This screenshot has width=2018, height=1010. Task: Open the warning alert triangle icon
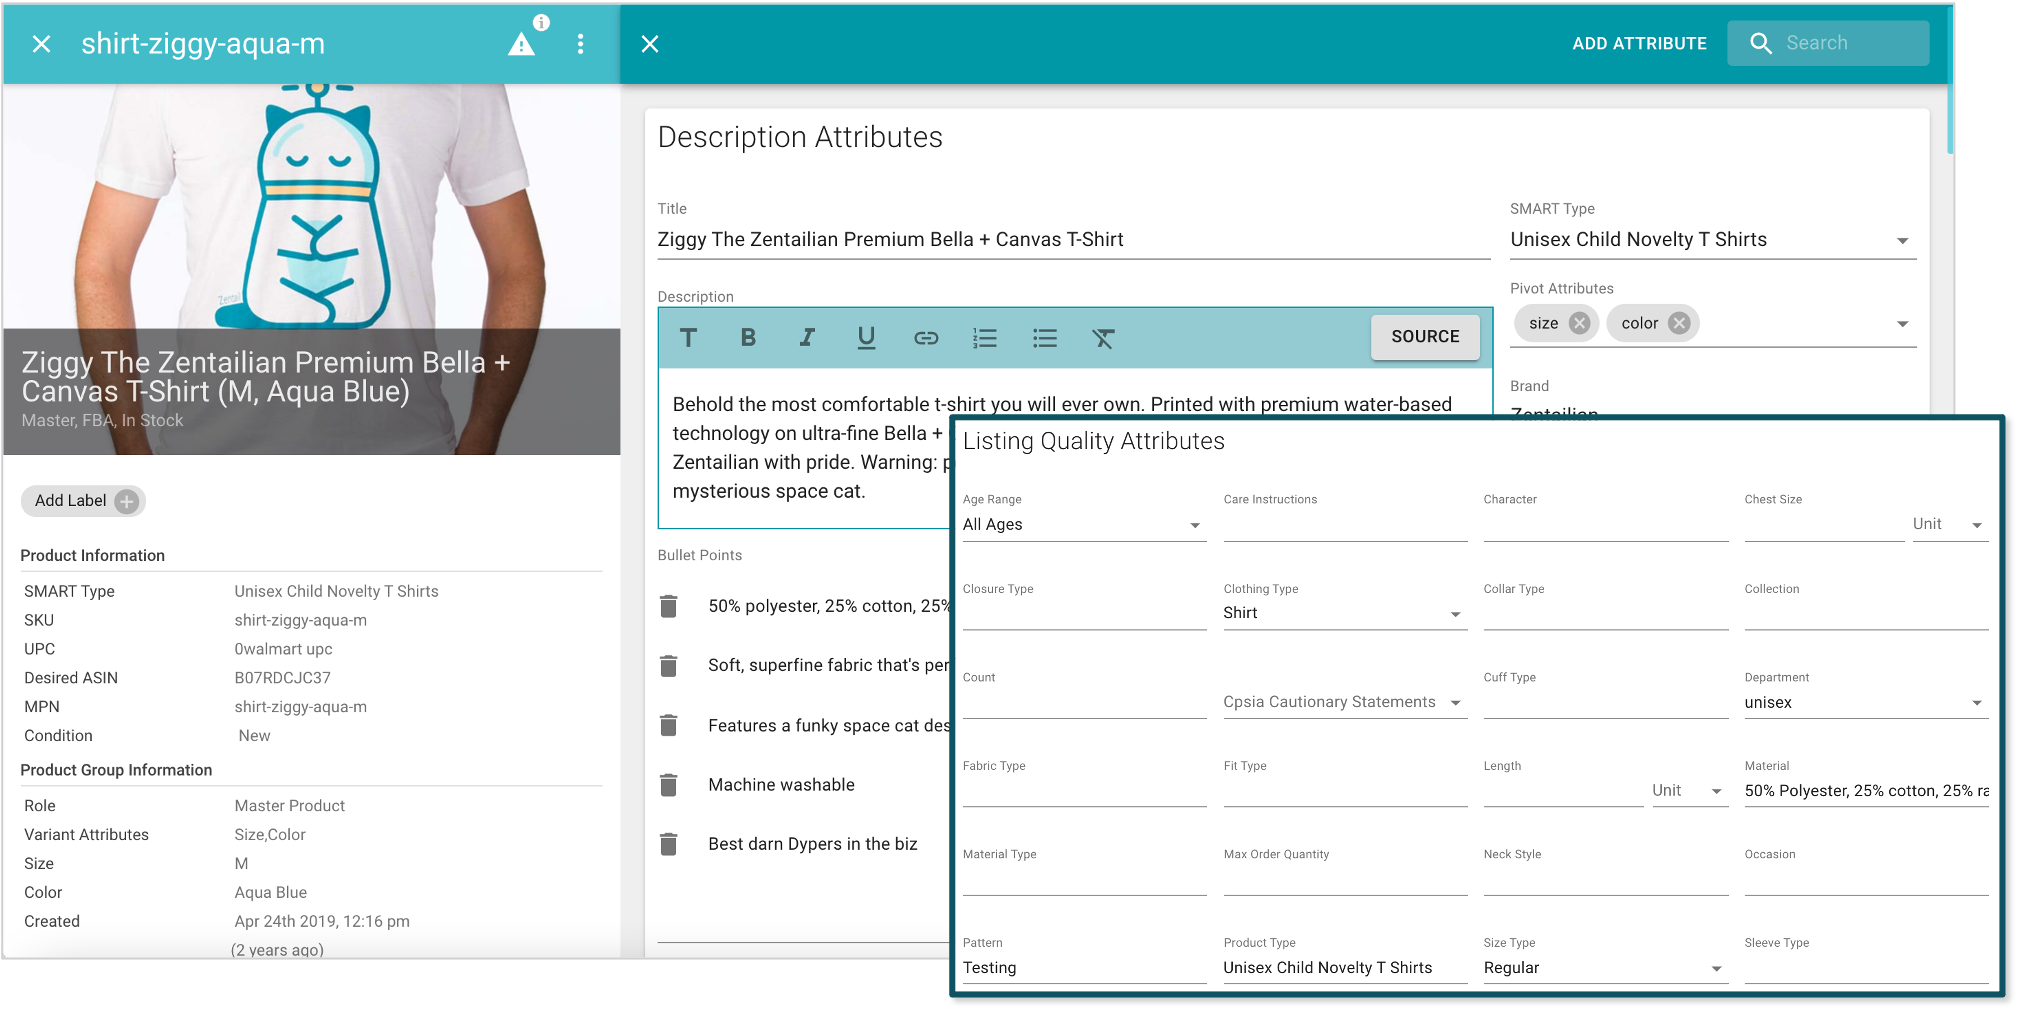tap(521, 44)
